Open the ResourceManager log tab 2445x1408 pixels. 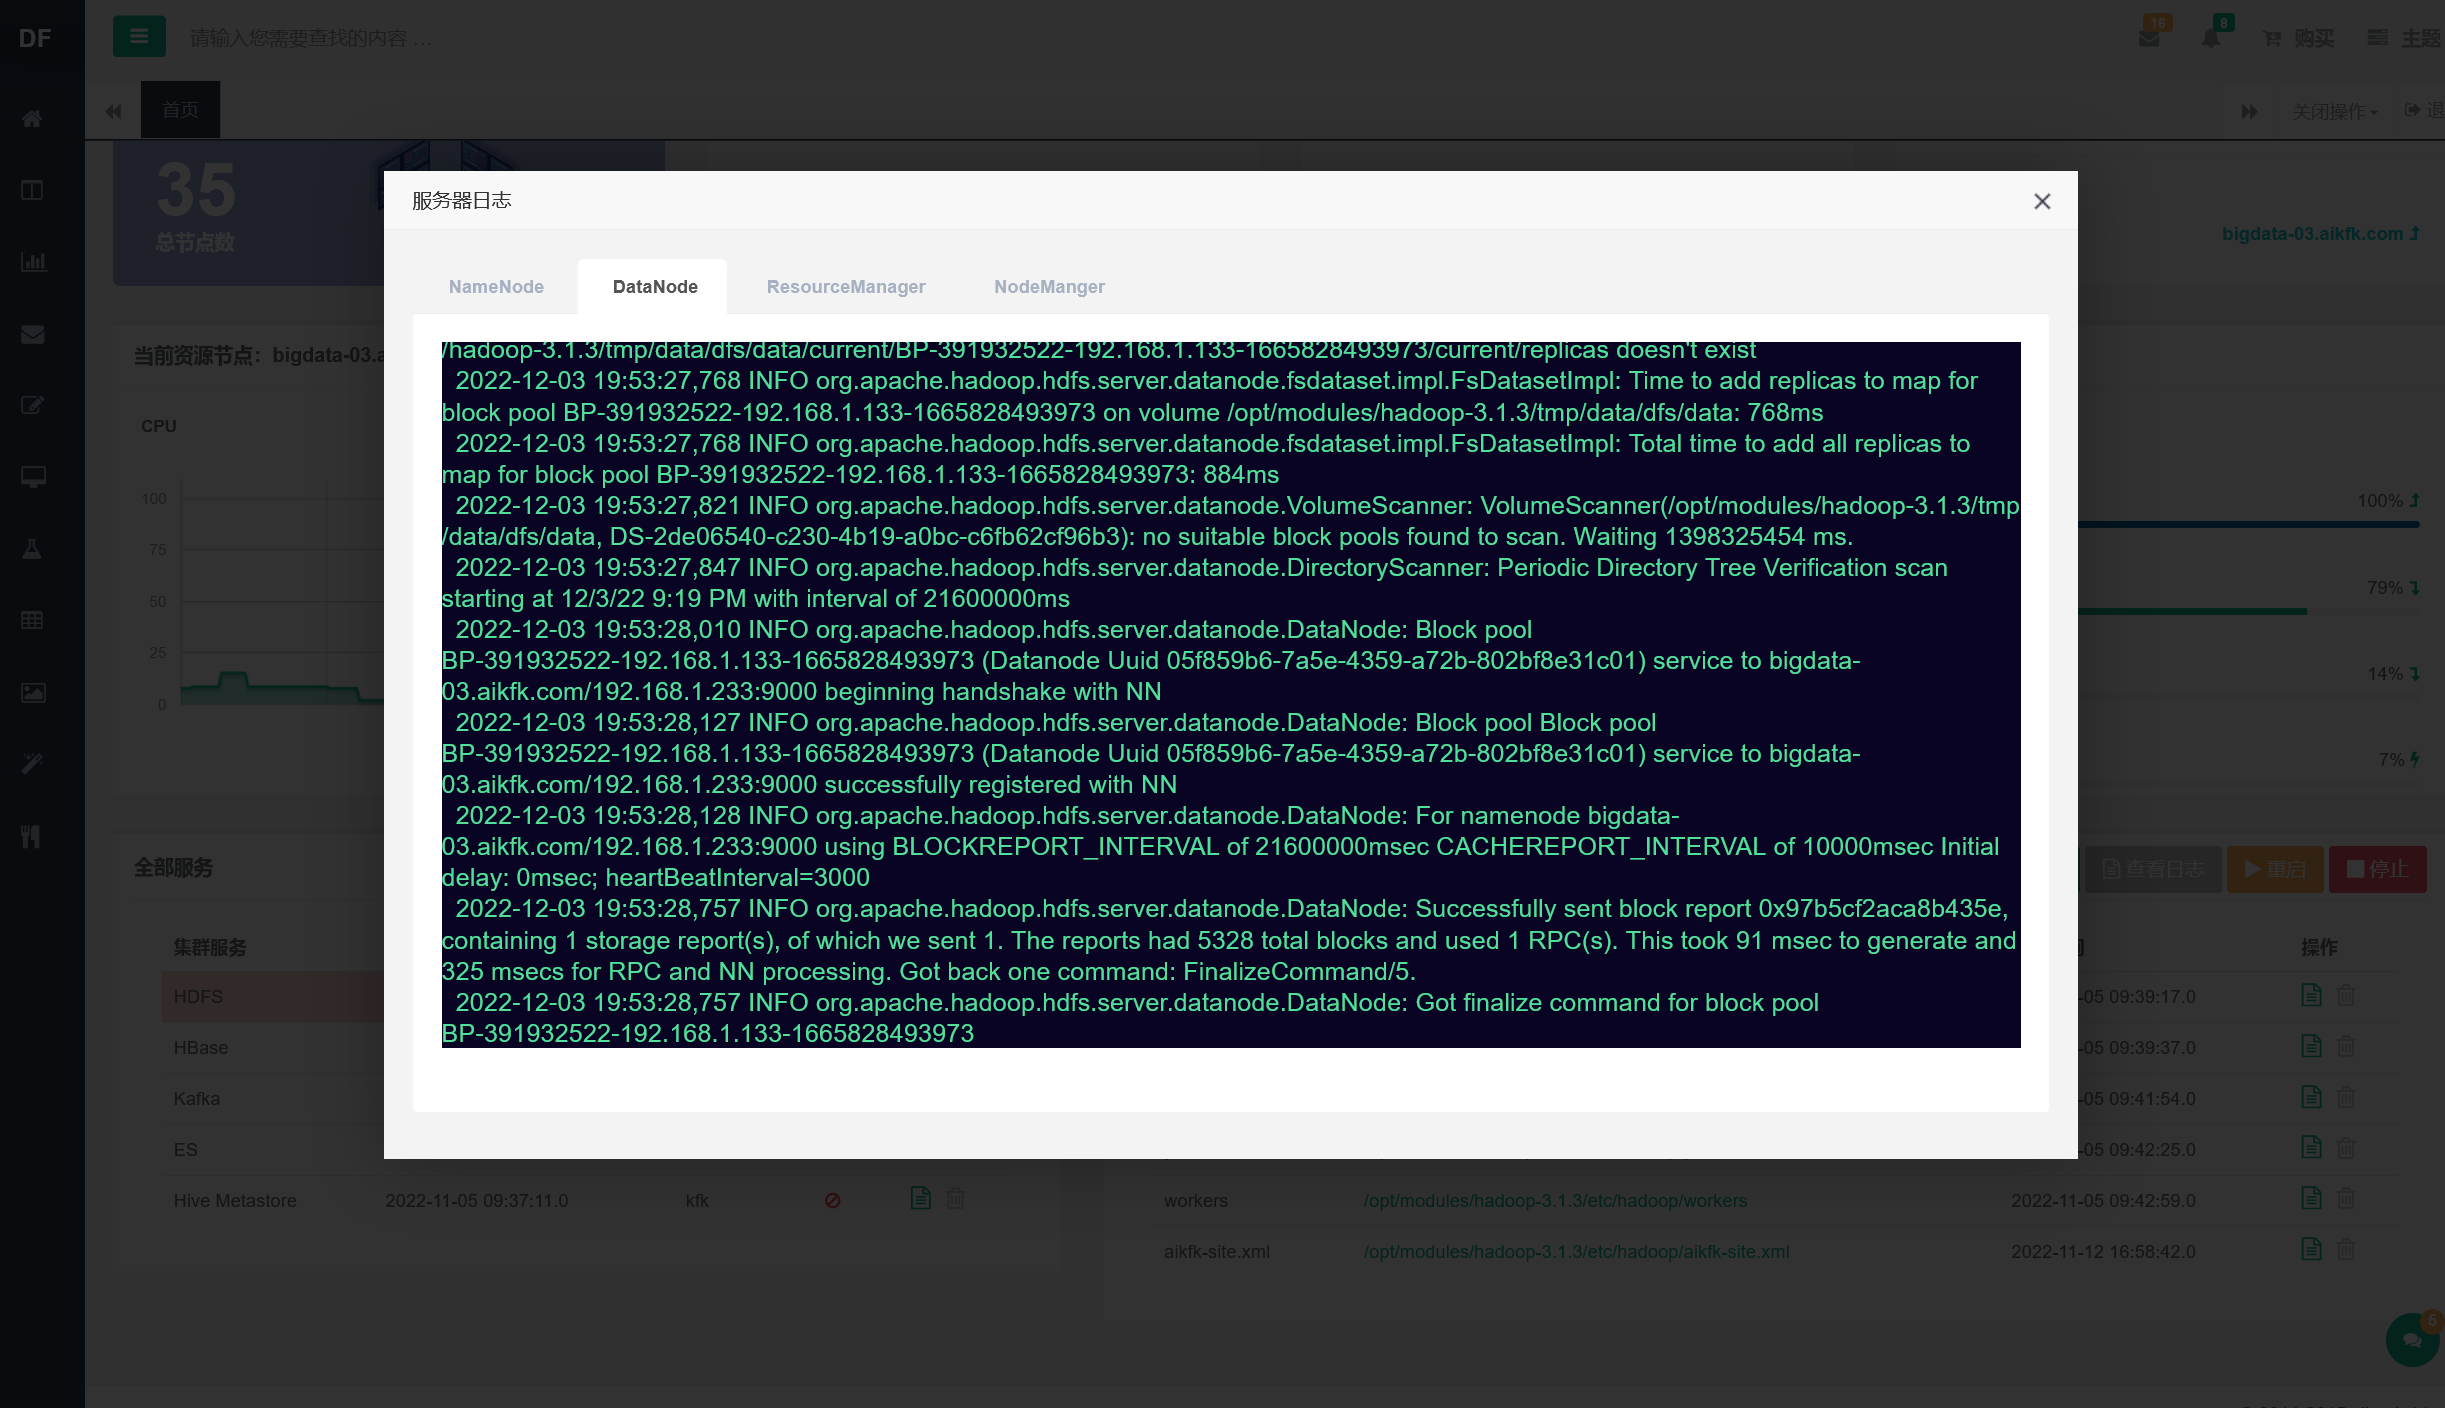click(x=846, y=287)
